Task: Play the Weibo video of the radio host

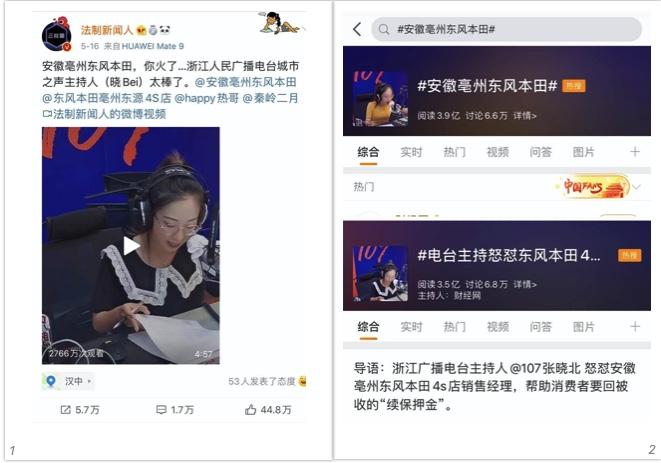Action: [131, 246]
